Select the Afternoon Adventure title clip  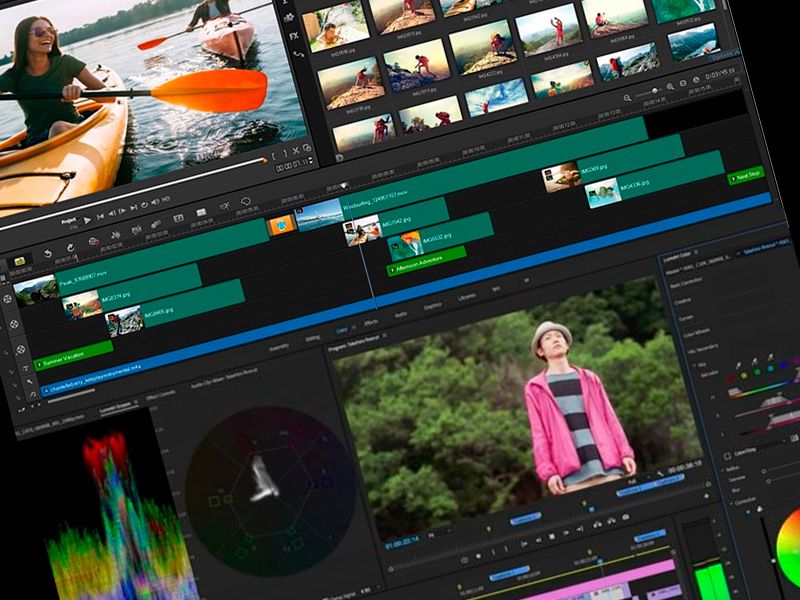(426, 261)
